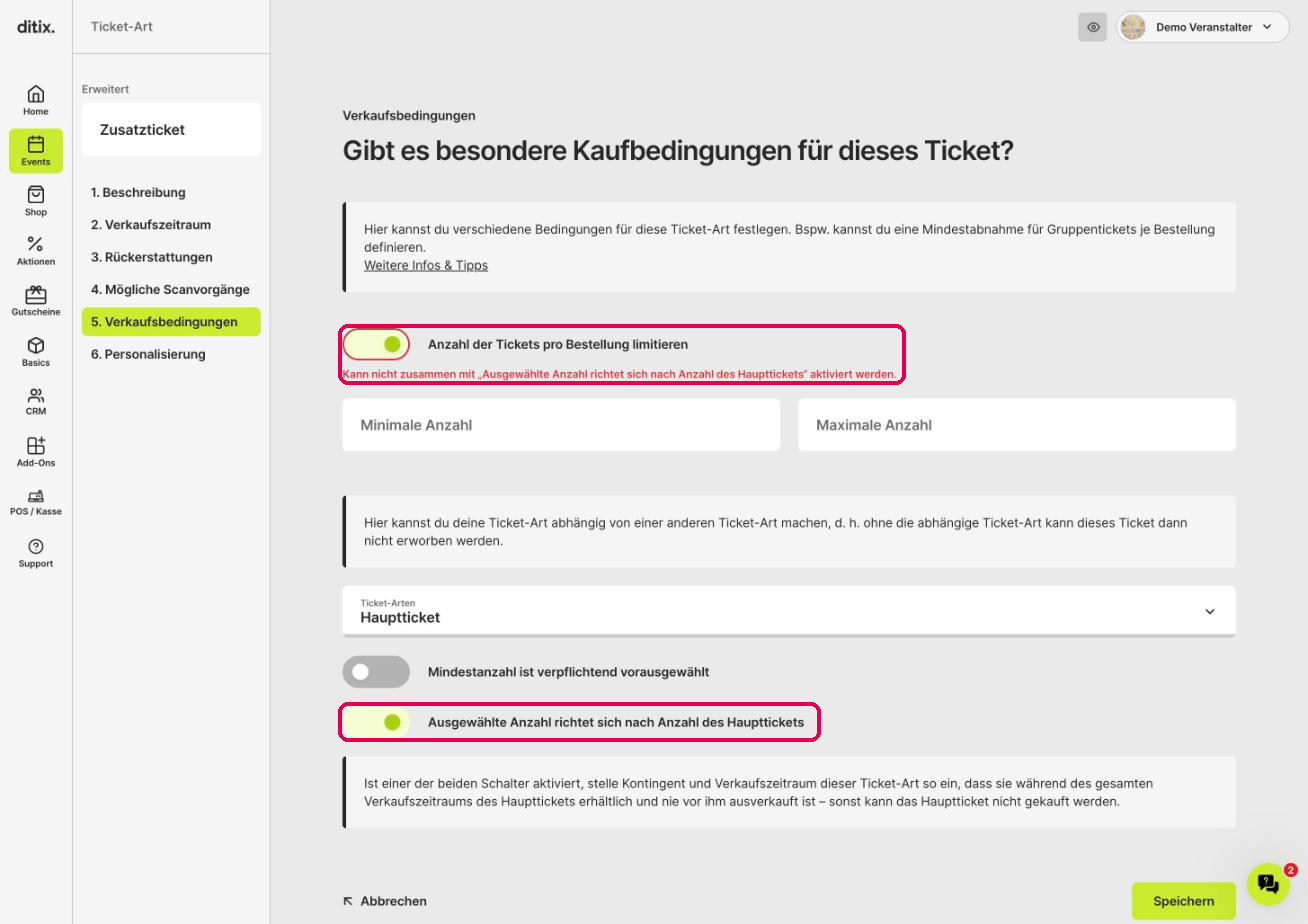1308x924 pixels.
Task: Click the Speichern button
Action: pyautogui.click(x=1184, y=901)
